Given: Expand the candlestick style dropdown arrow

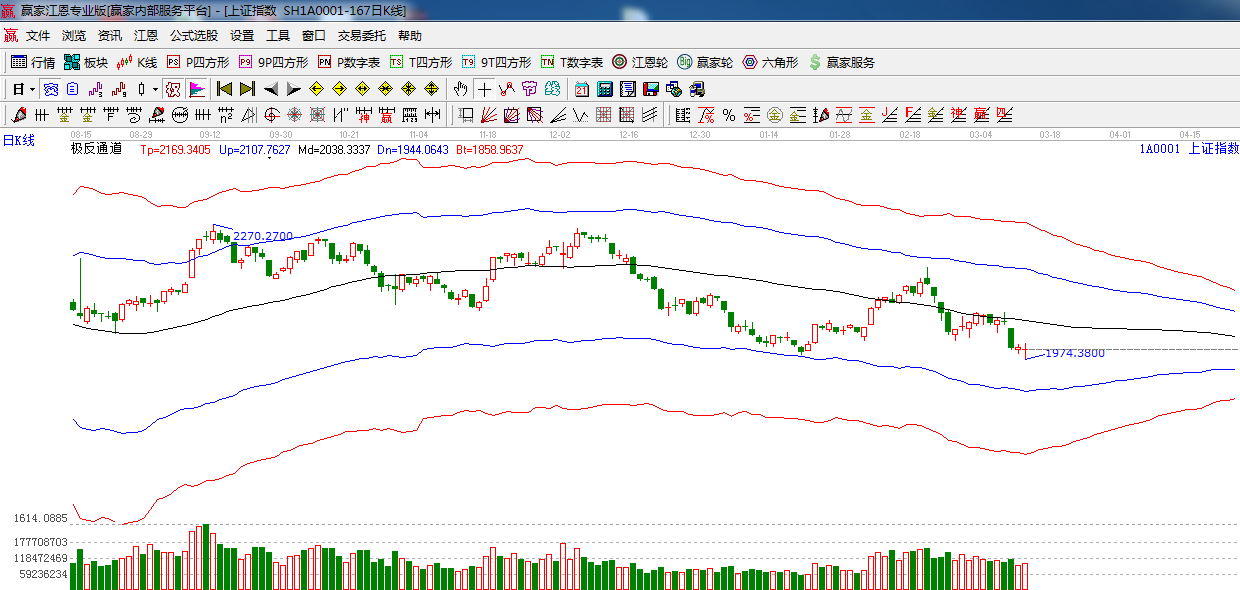Looking at the screenshot, I should (154, 89).
